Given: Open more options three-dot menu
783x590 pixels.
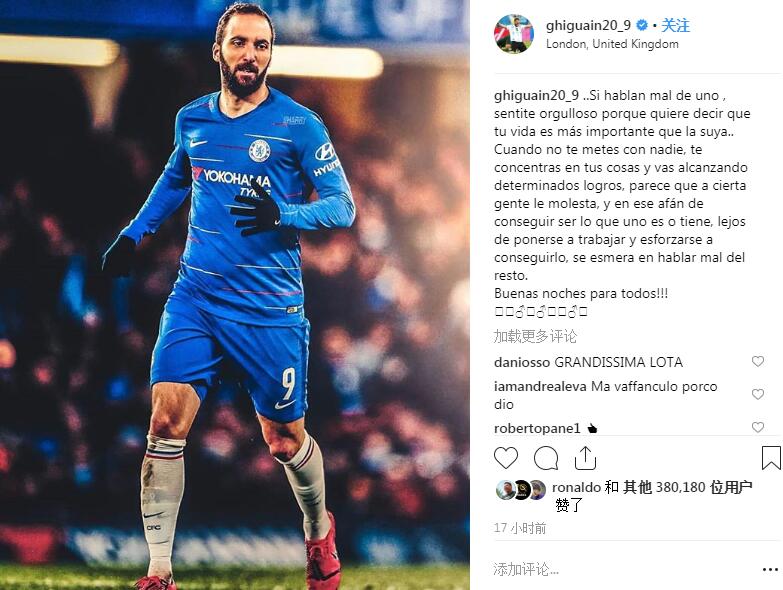Looking at the screenshot, I should pyautogui.click(x=771, y=570).
